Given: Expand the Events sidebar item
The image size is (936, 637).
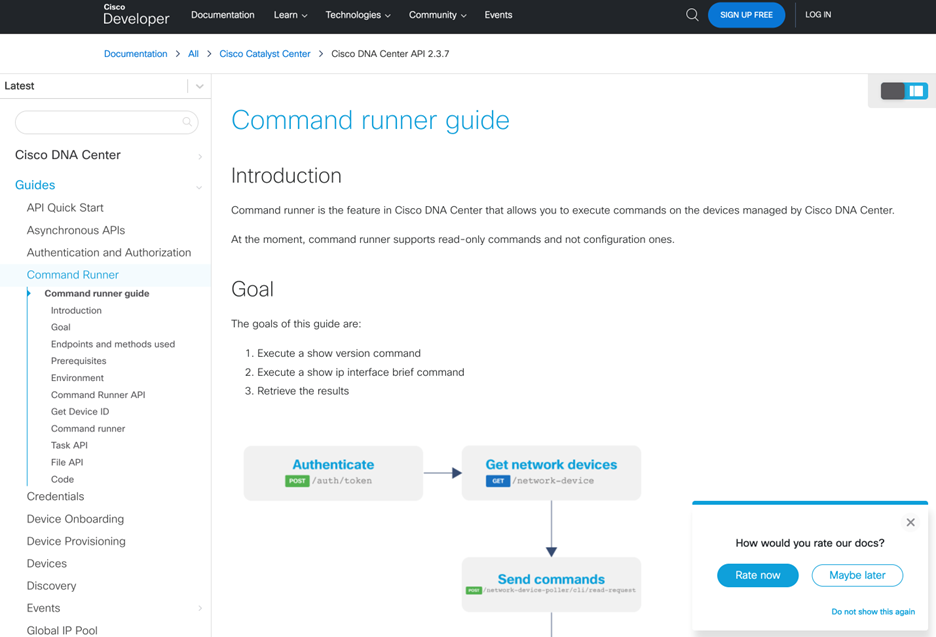Looking at the screenshot, I should coord(199,608).
